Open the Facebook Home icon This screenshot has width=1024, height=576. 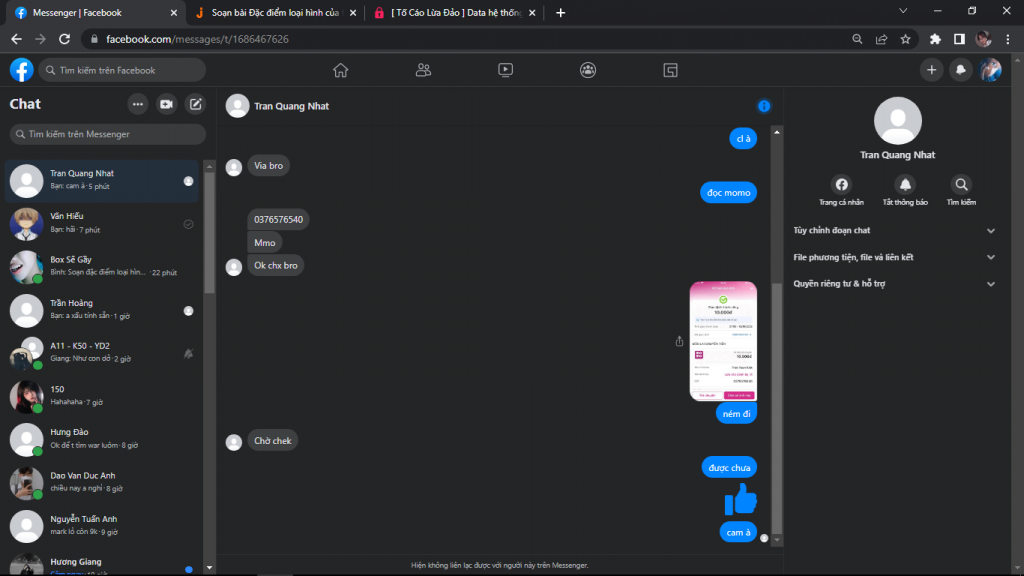341,70
